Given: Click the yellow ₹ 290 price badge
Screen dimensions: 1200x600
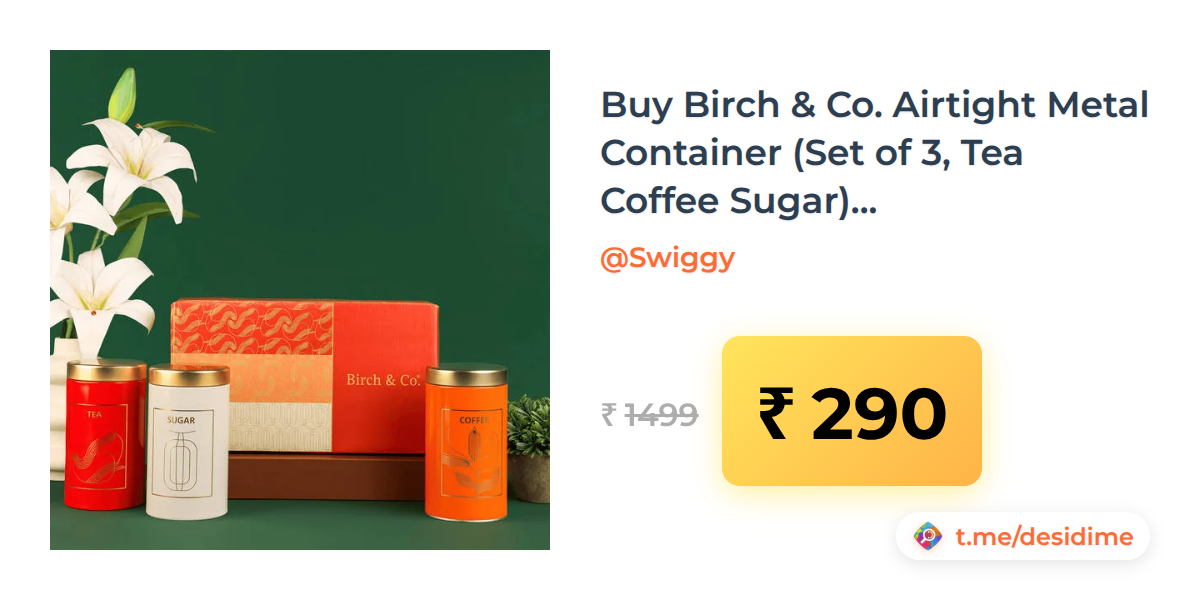Looking at the screenshot, I should (852, 411).
